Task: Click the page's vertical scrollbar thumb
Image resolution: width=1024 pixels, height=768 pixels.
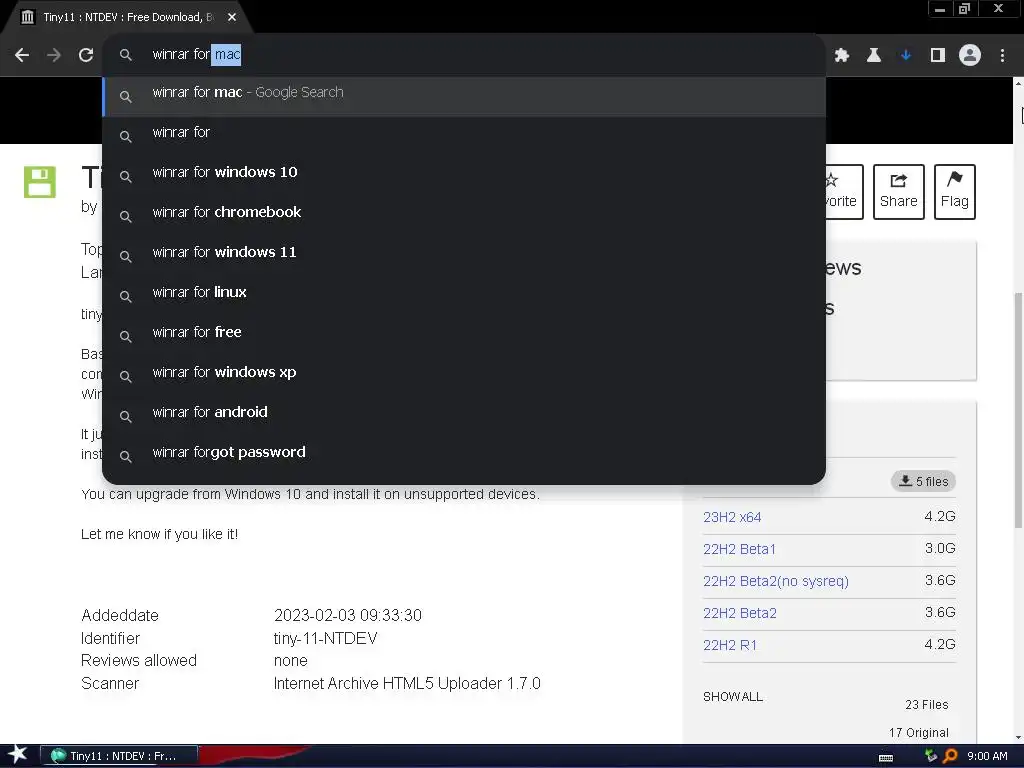Action: [x=1018, y=410]
